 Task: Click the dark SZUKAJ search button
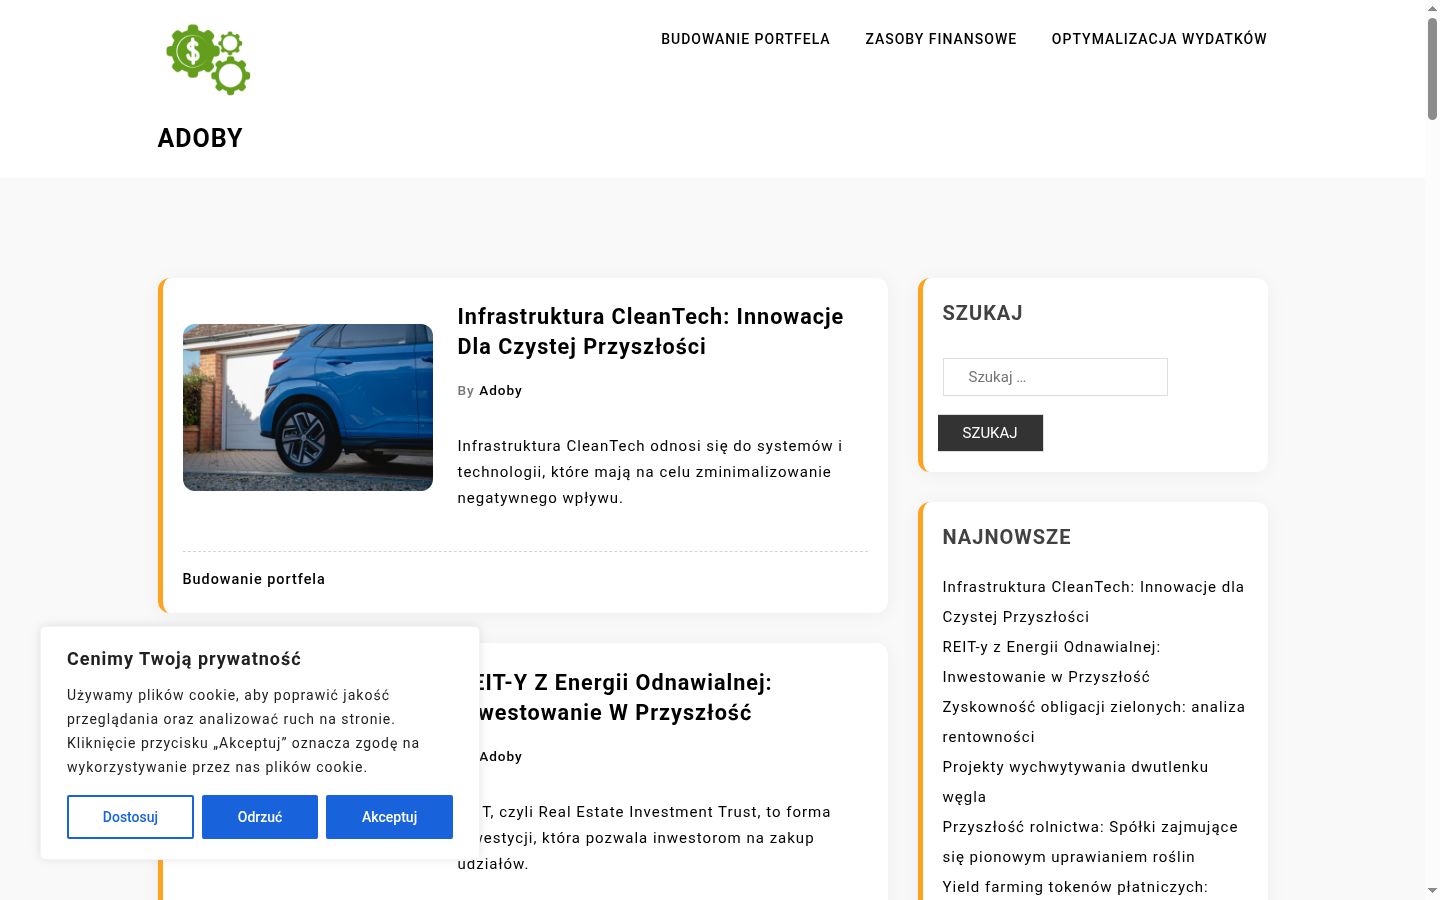coord(990,433)
